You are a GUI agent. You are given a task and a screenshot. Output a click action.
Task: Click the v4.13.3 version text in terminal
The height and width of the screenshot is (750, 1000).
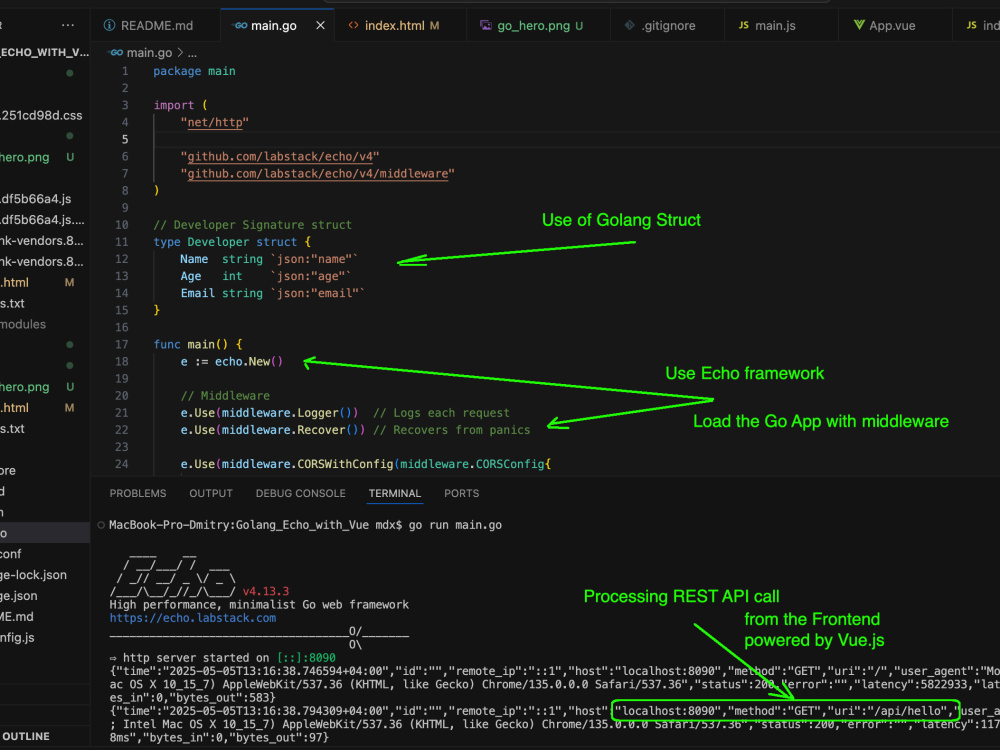pyautogui.click(x=266, y=592)
